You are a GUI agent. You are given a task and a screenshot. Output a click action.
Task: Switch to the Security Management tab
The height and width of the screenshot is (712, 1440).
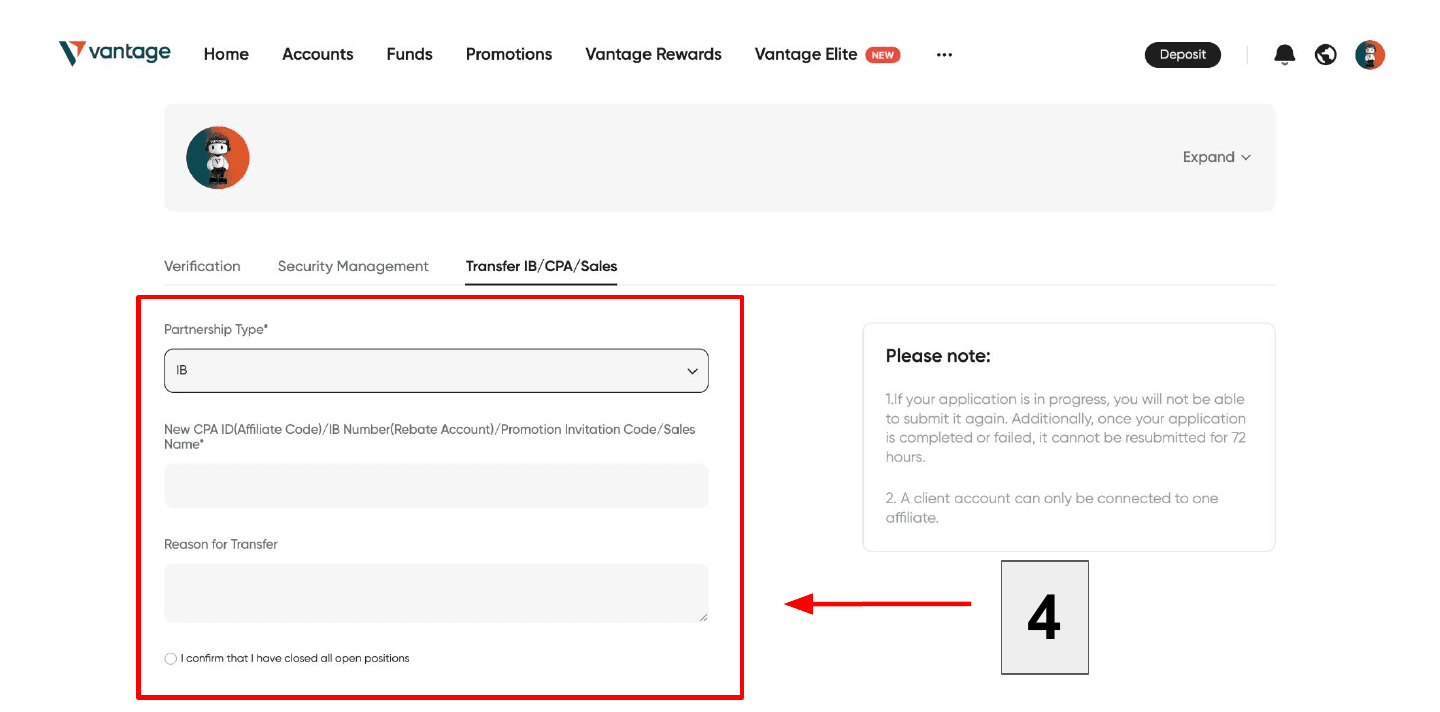coord(353,266)
